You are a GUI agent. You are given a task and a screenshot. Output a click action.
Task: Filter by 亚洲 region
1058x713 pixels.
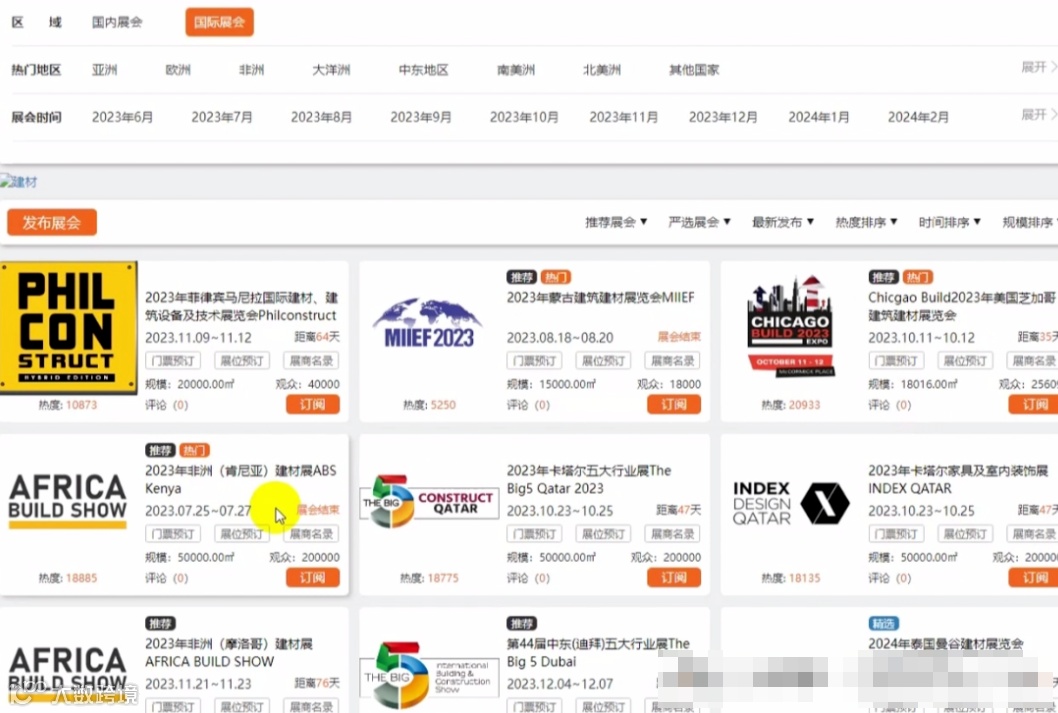click(x=105, y=69)
